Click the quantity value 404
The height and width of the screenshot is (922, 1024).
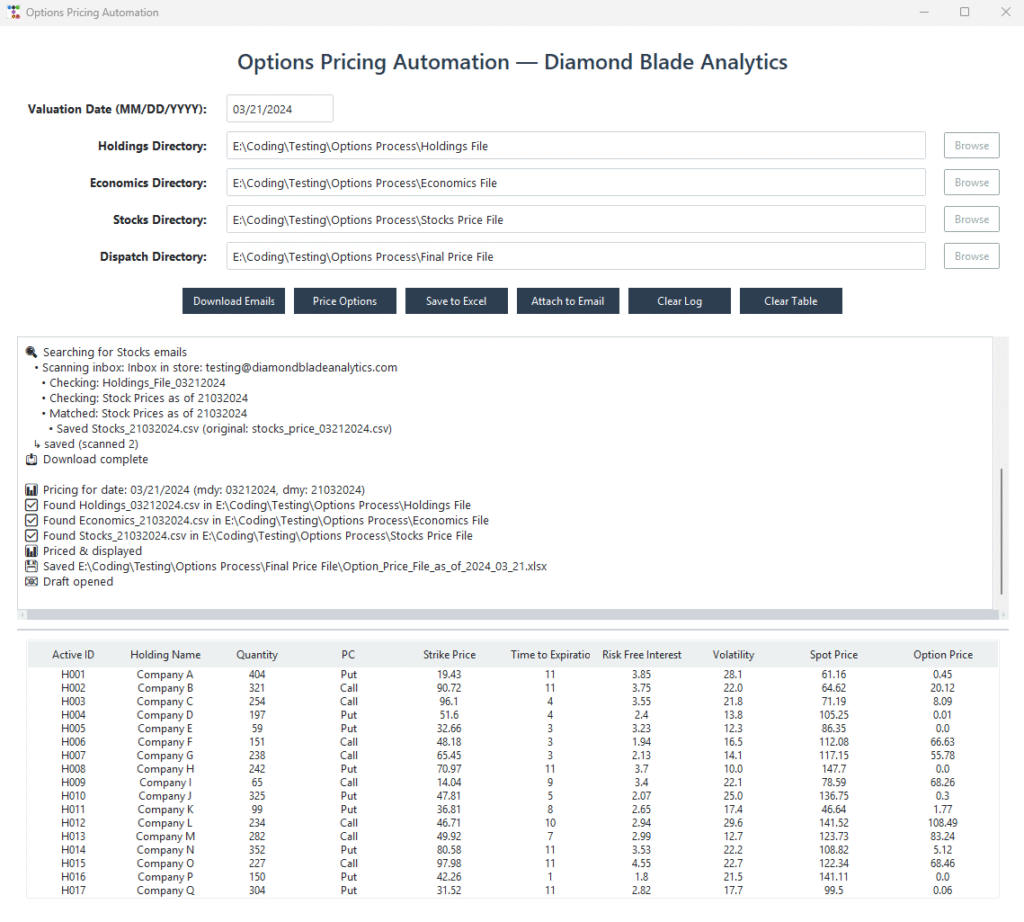tap(257, 674)
